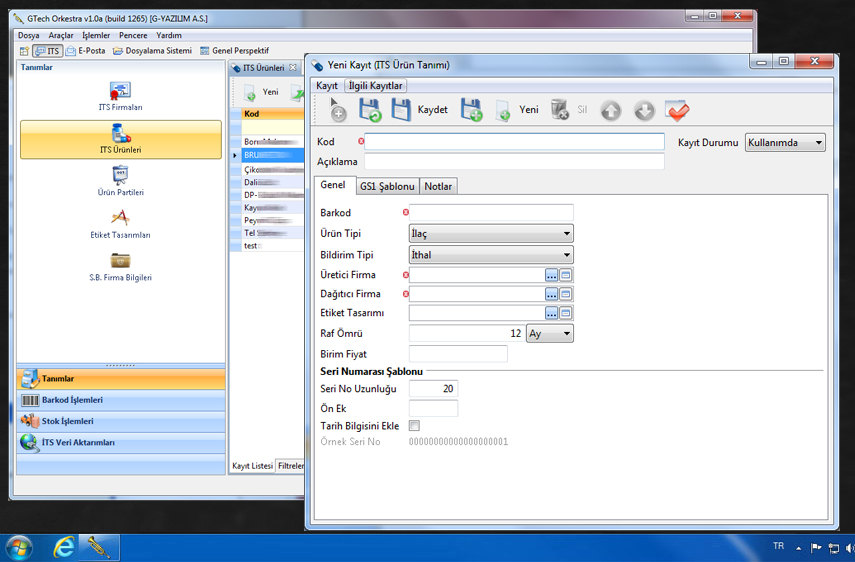Click the Sil trash icon
Viewport: 855px width, 562px height.
[568, 110]
